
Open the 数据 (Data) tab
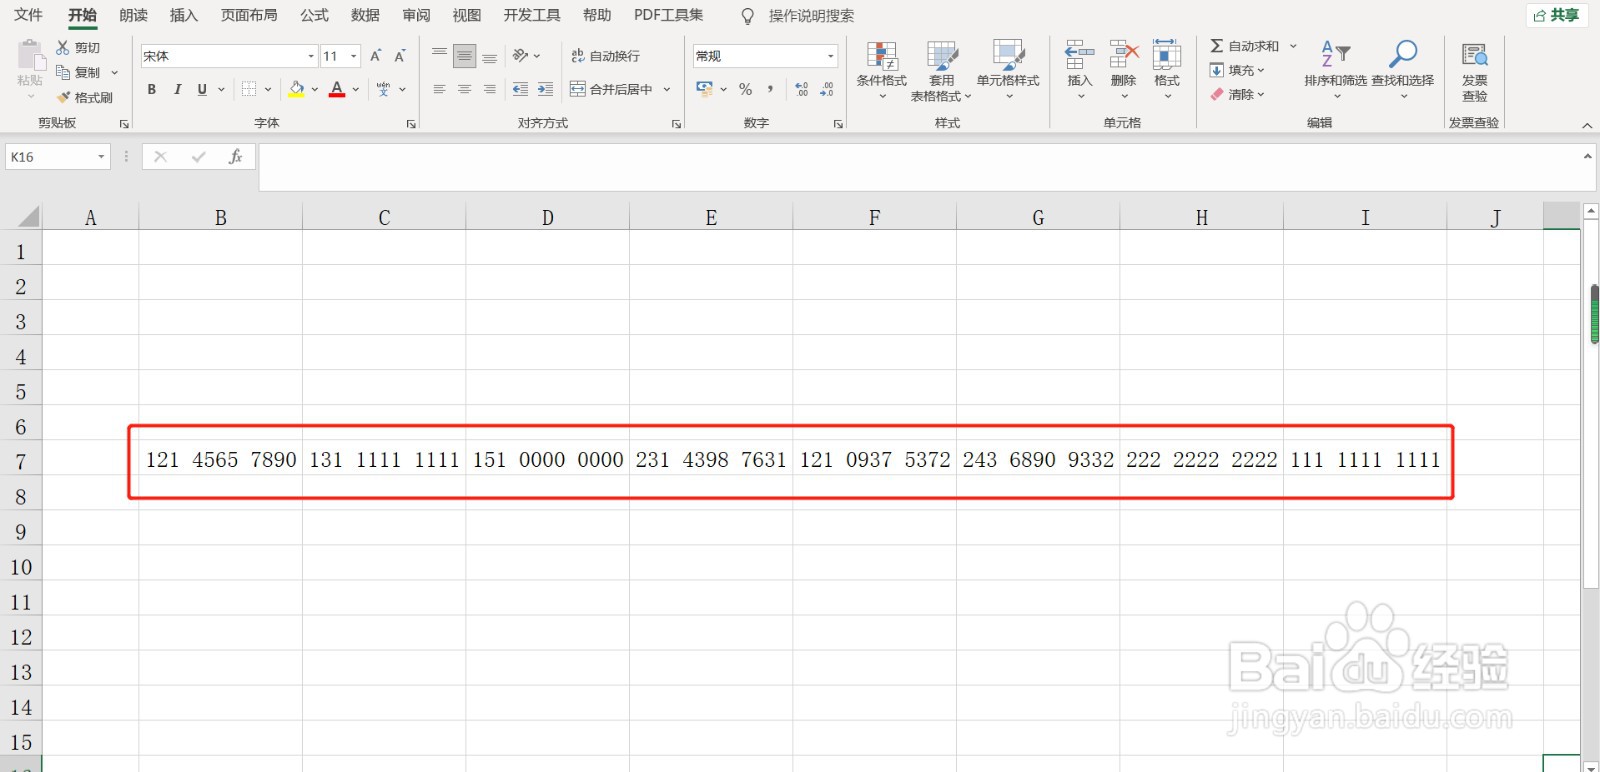pyautogui.click(x=366, y=15)
